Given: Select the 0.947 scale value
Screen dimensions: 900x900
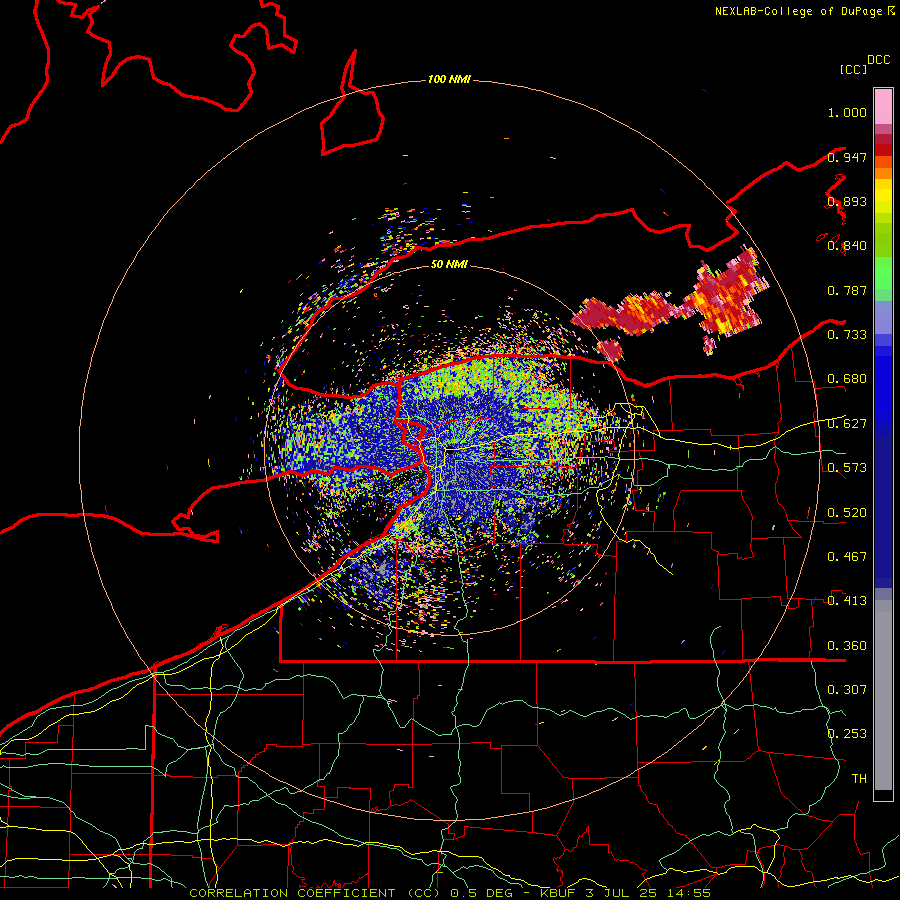Looking at the screenshot, I should click(x=847, y=157).
